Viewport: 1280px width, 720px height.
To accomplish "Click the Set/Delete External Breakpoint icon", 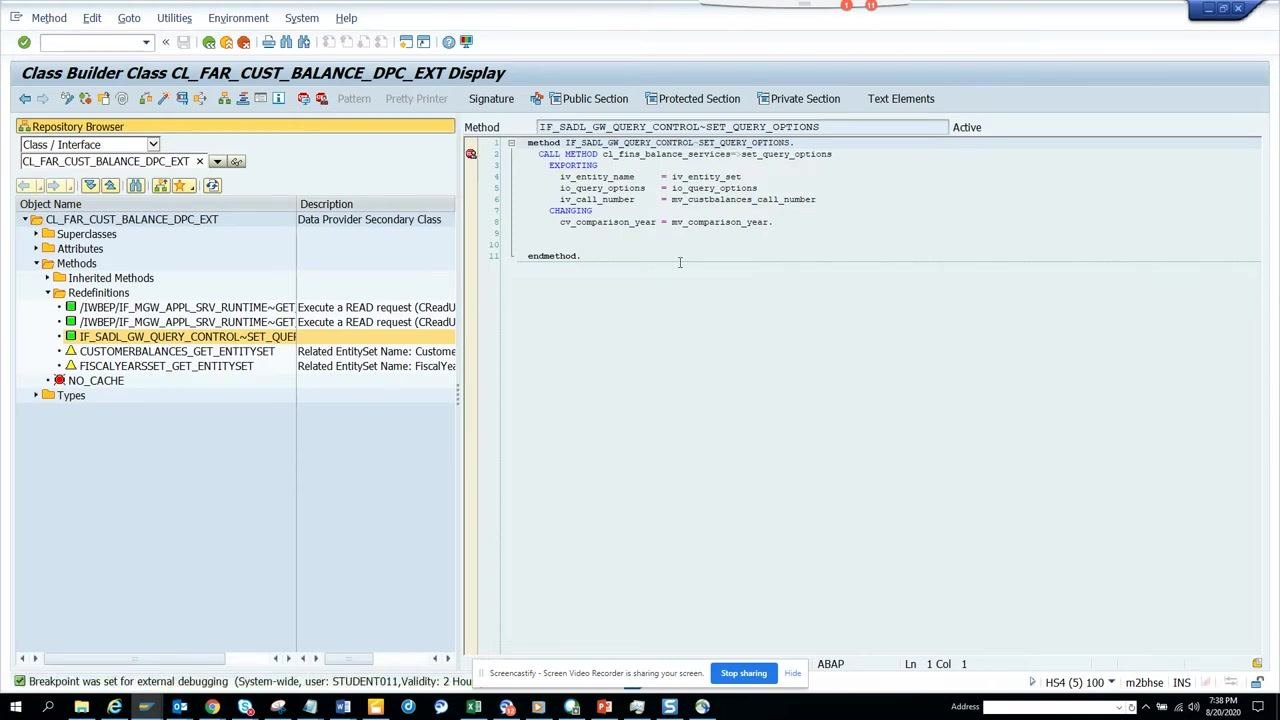I will pos(322,98).
